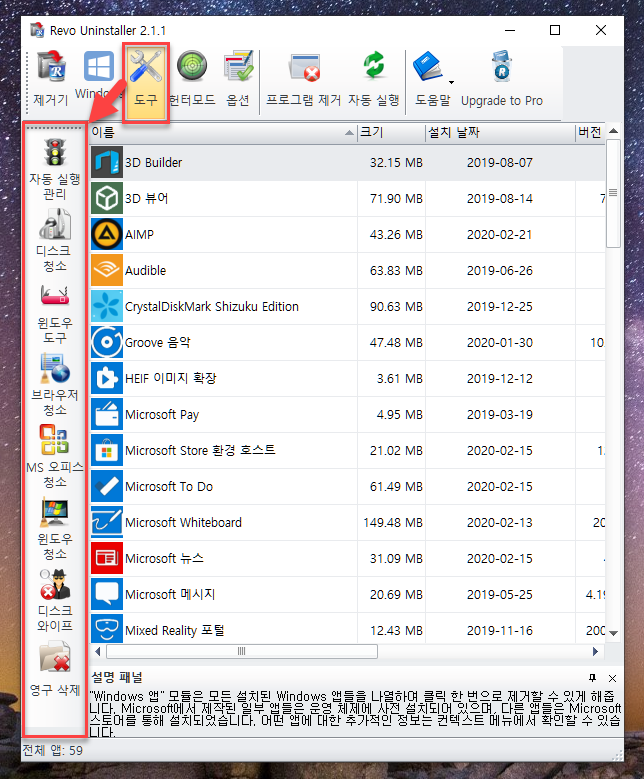The width and height of the screenshot is (644, 779).
Task: Open the 제거기 uninstaller tool
Action: pyautogui.click(x=51, y=79)
